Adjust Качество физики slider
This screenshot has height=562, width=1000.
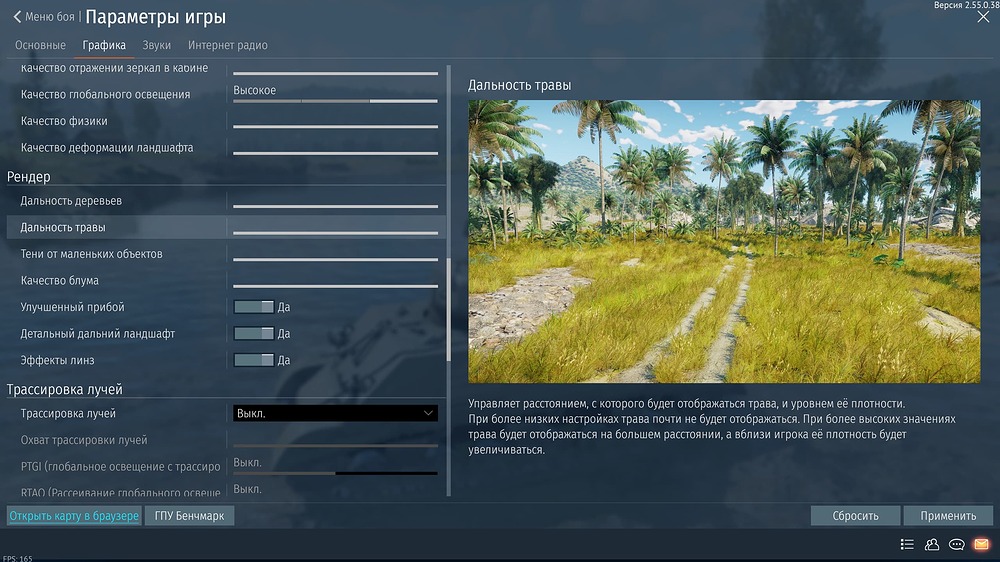(335, 126)
